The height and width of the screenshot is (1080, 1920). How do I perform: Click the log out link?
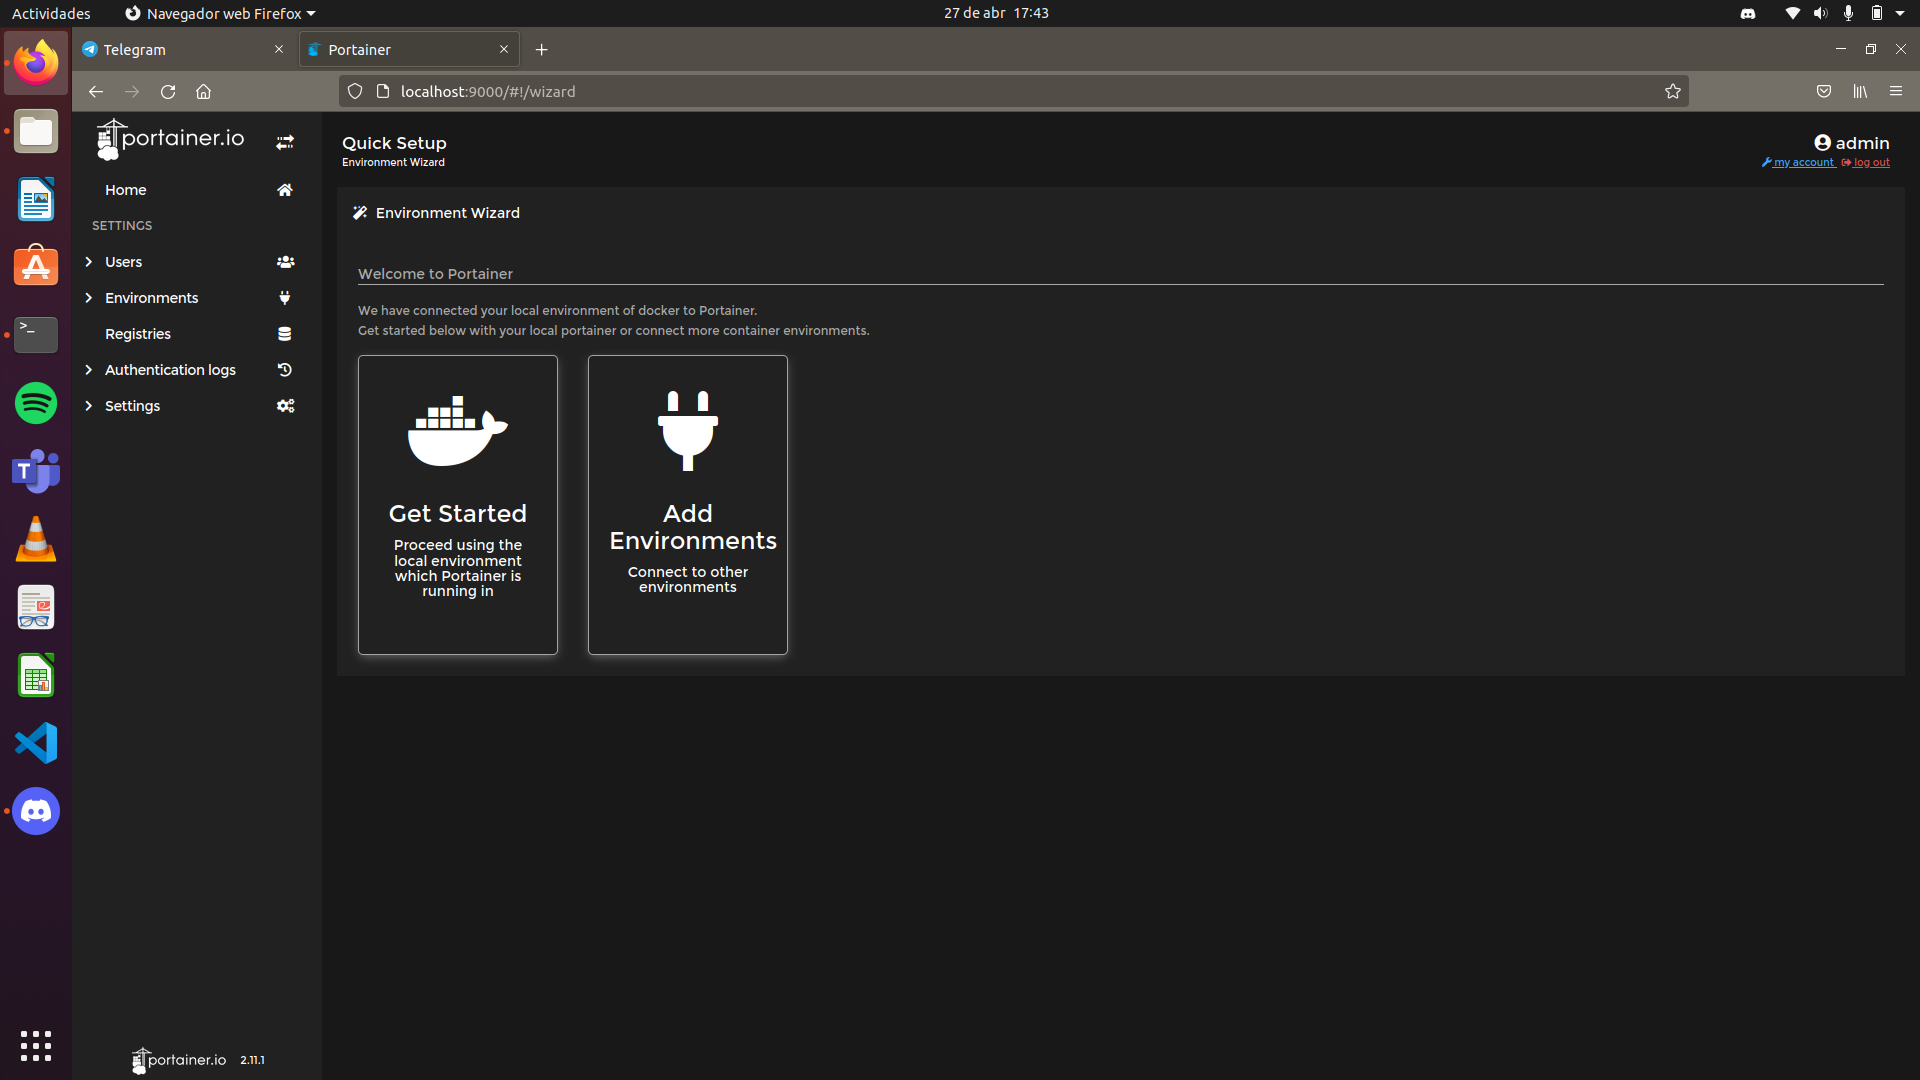coord(1870,163)
